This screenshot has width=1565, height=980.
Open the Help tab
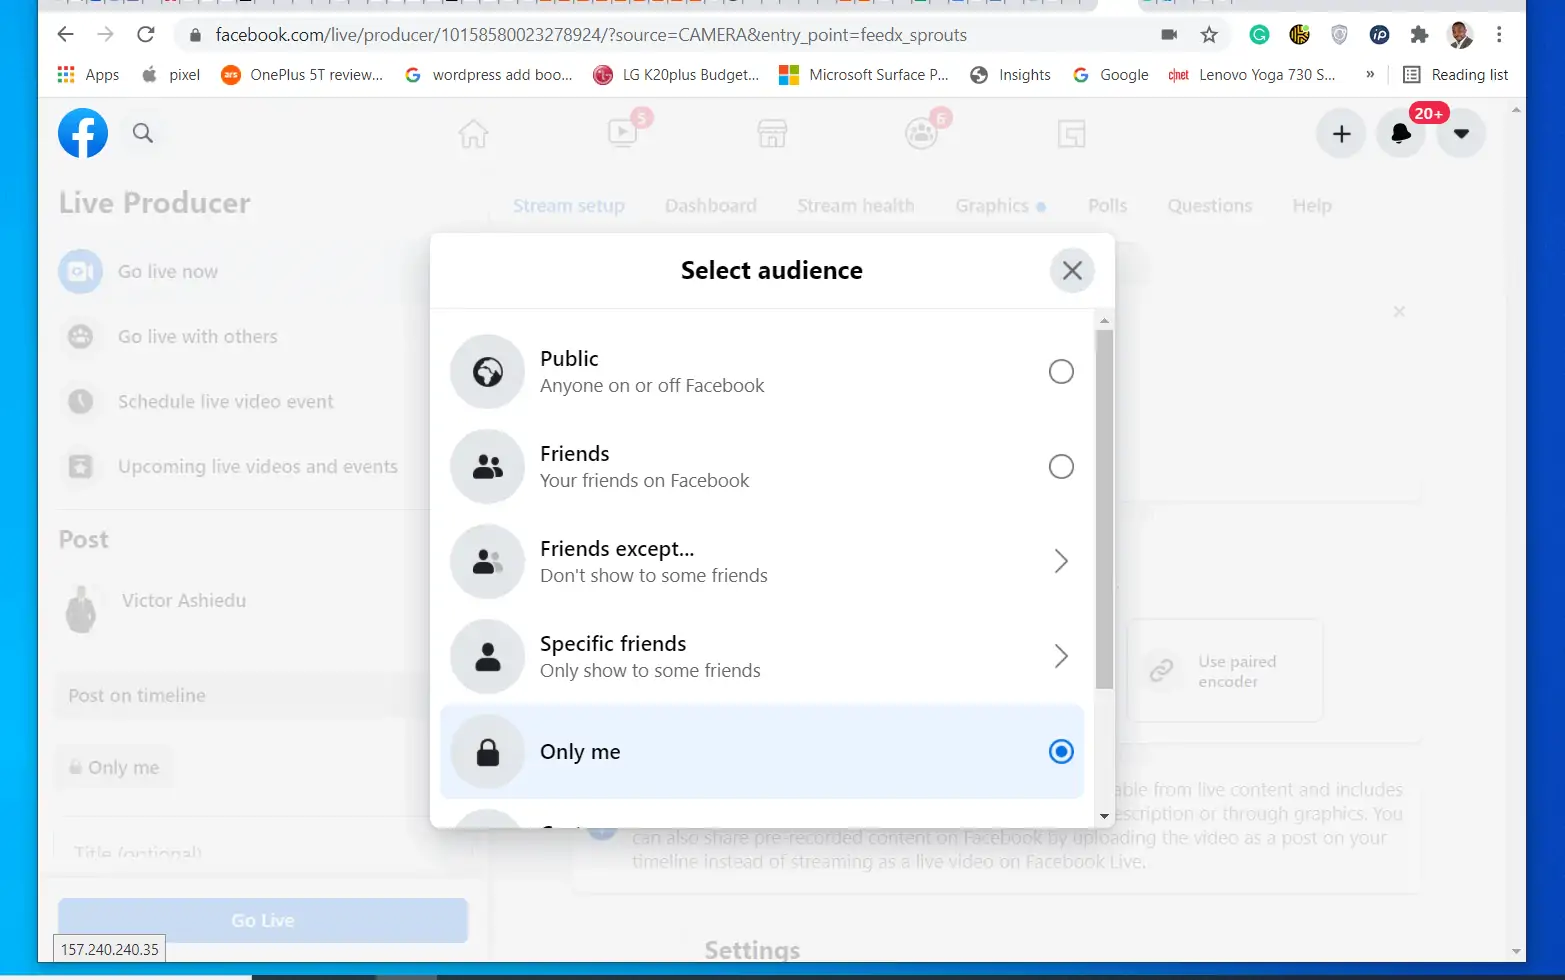pyautogui.click(x=1312, y=206)
